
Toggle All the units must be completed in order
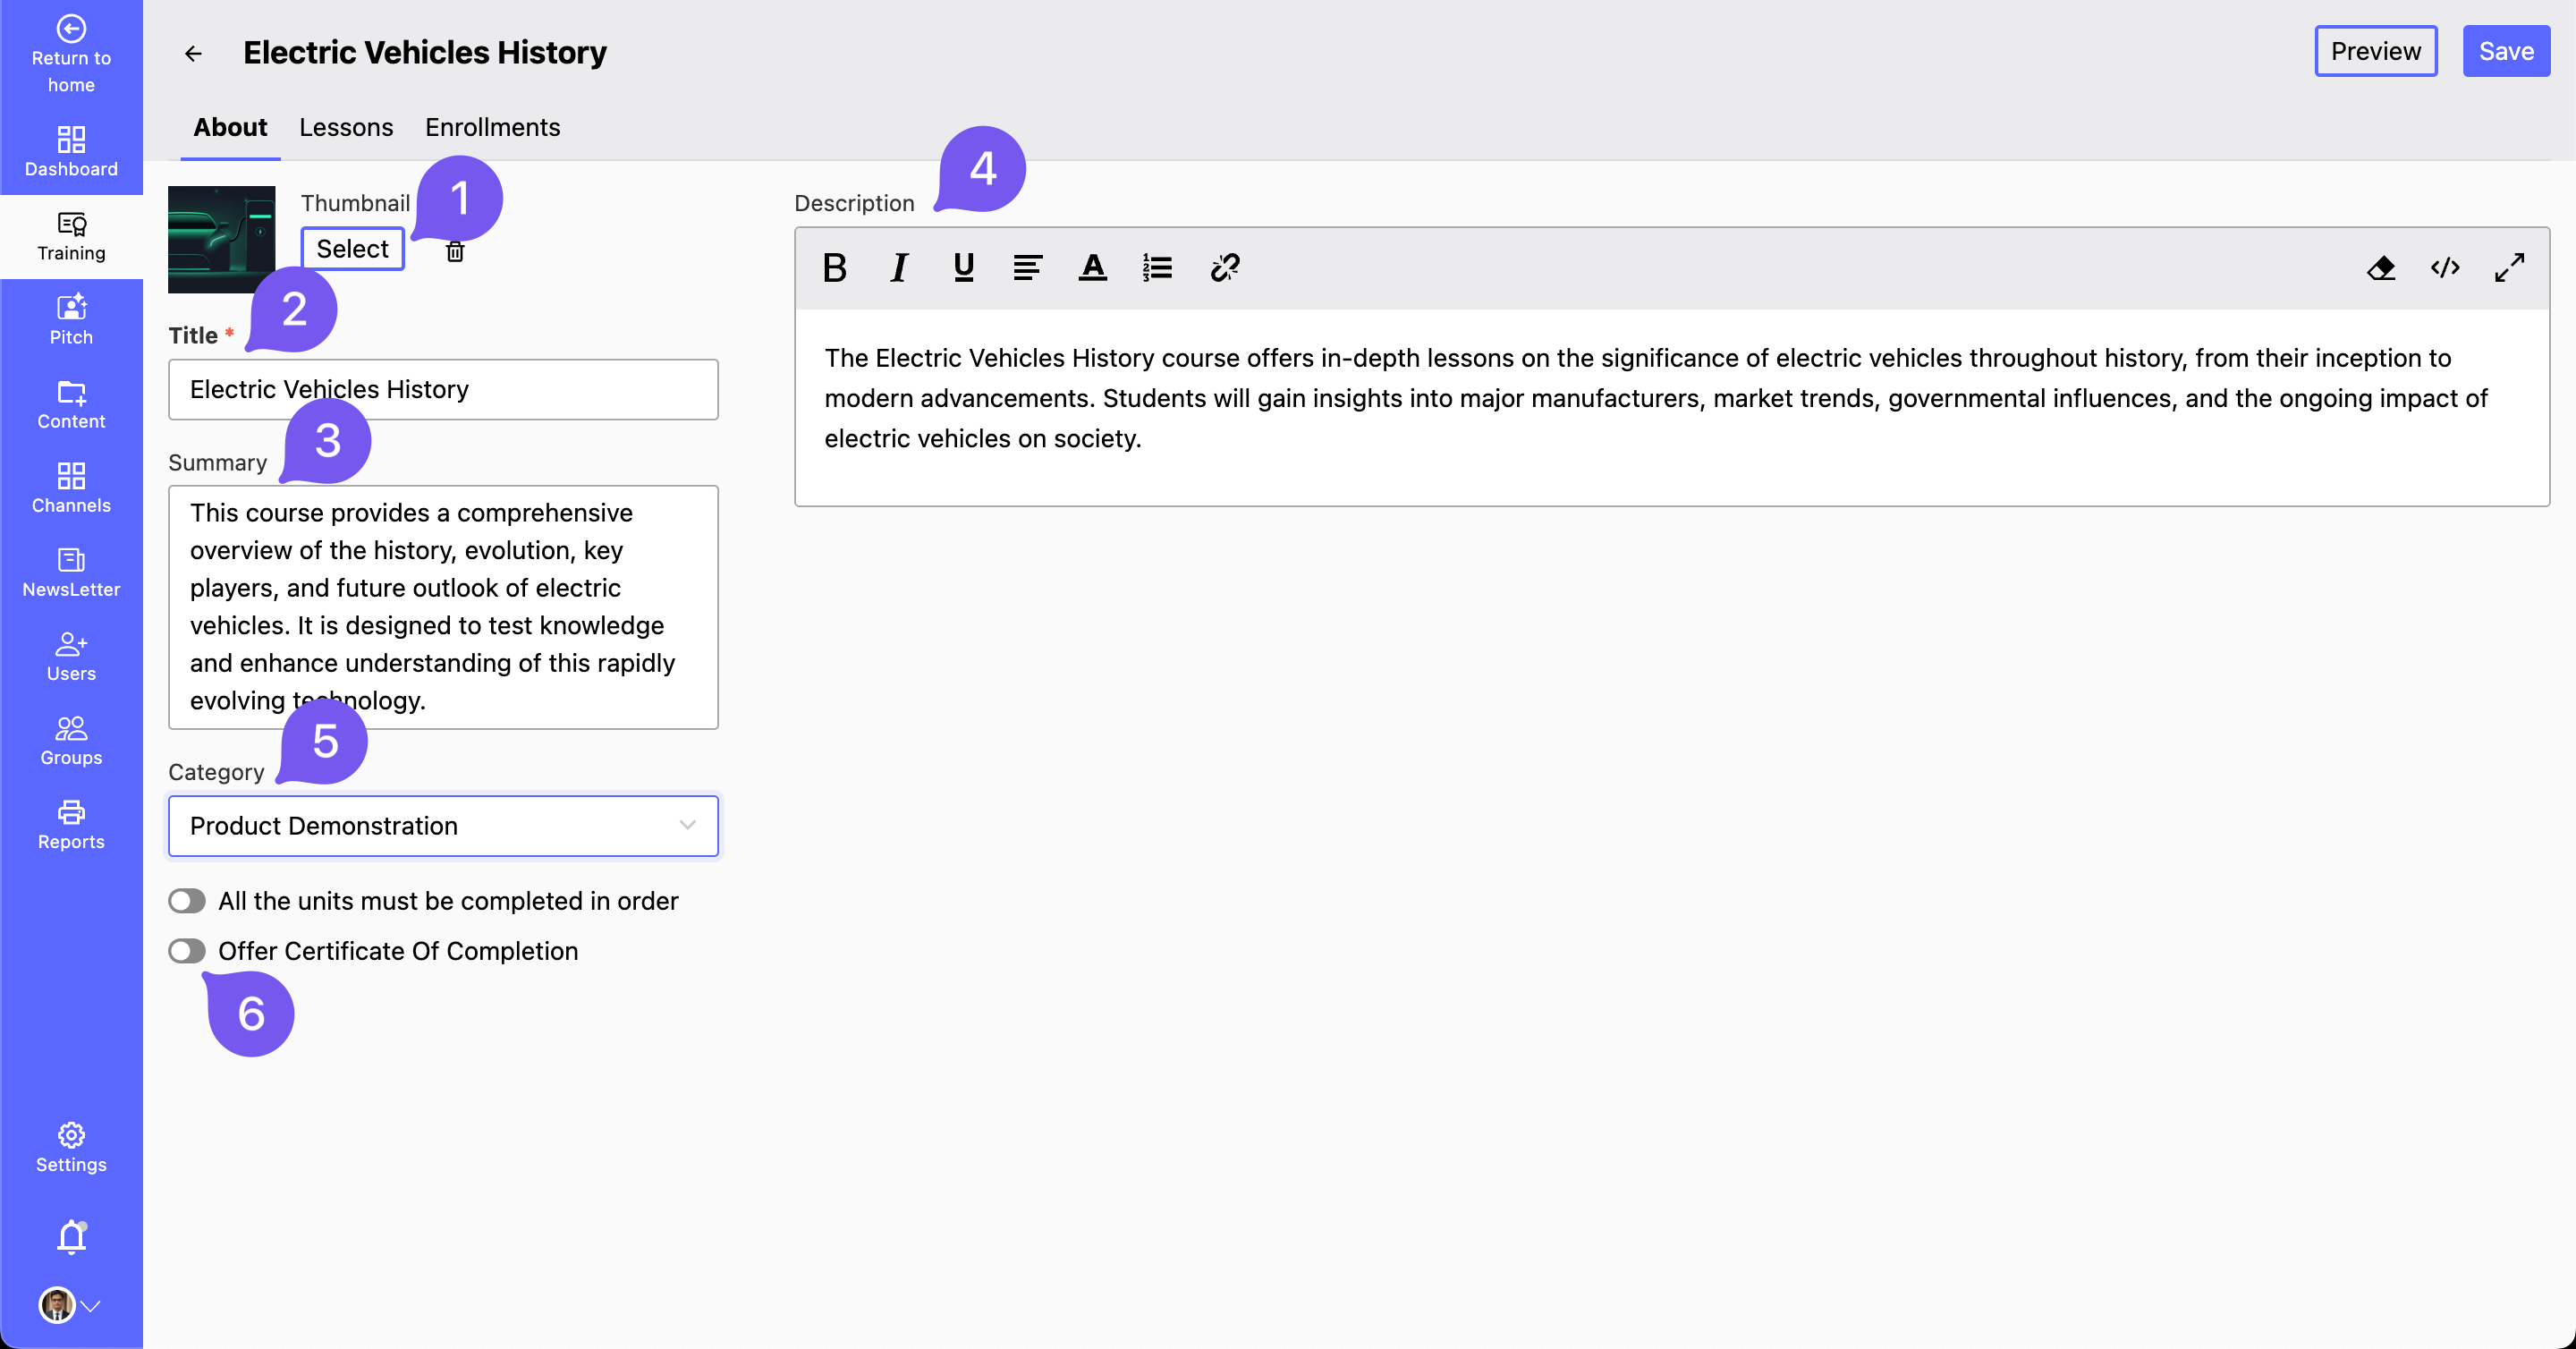[x=187, y=901]
